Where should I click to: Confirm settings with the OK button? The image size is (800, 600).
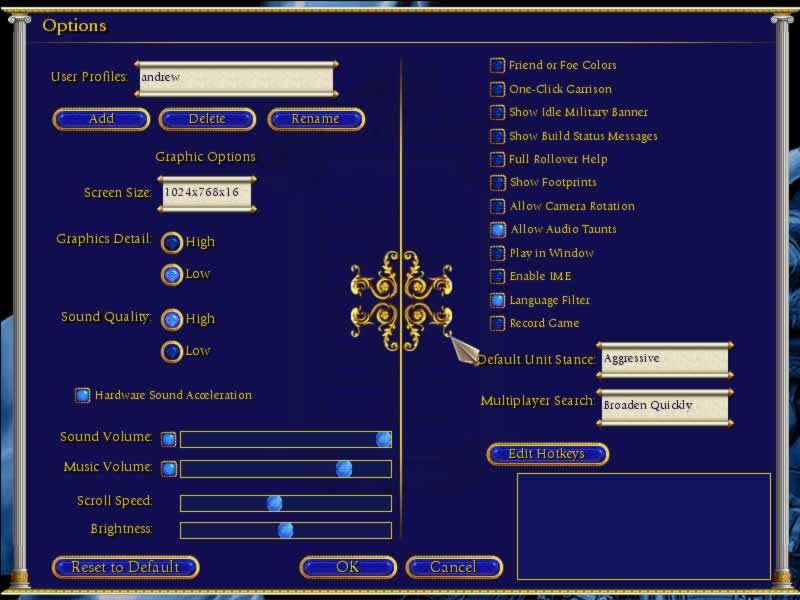coord(348,568)
